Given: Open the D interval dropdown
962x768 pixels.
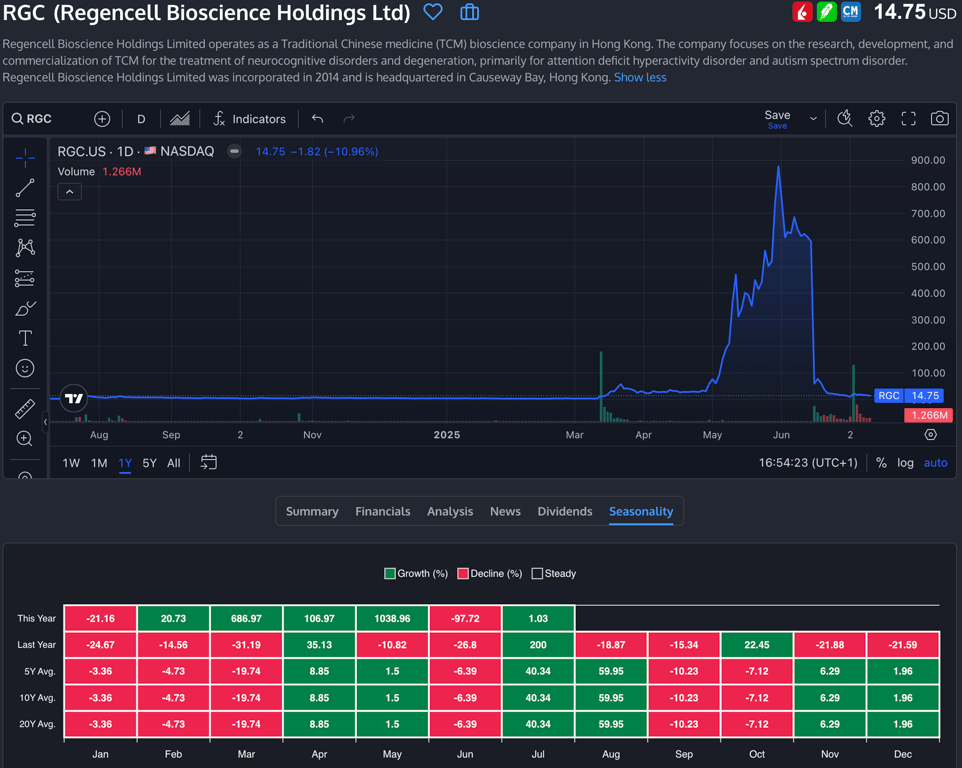Looking at the screenshot, I should pos(141,119).
